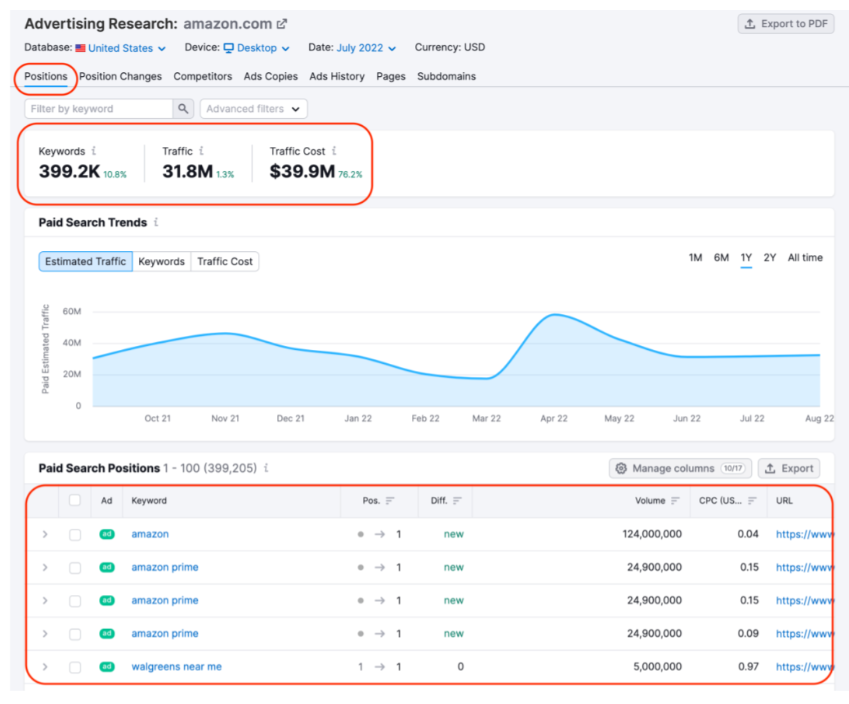Image resolution: width=849 pixels, height=704 pixels.
Task: Open the July 2022 date picker
Action: 366,48
